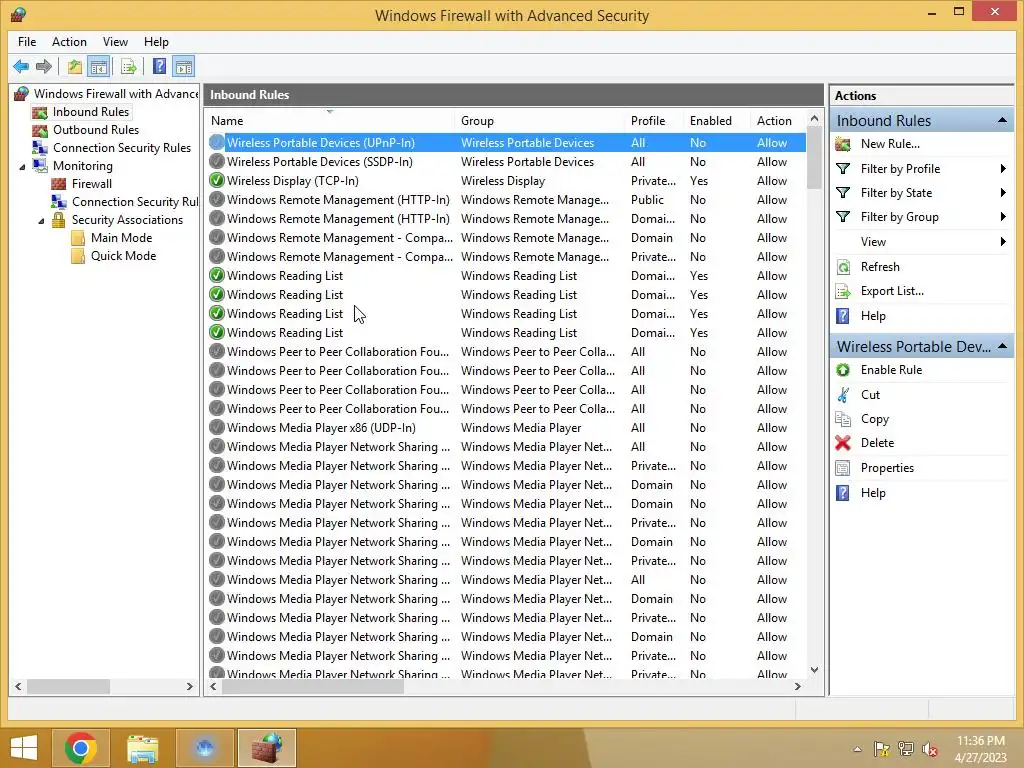Click the Firewall app taskbar button
Image resolution: width=1024 pixels, height=768 pixels.
[266, 748]
